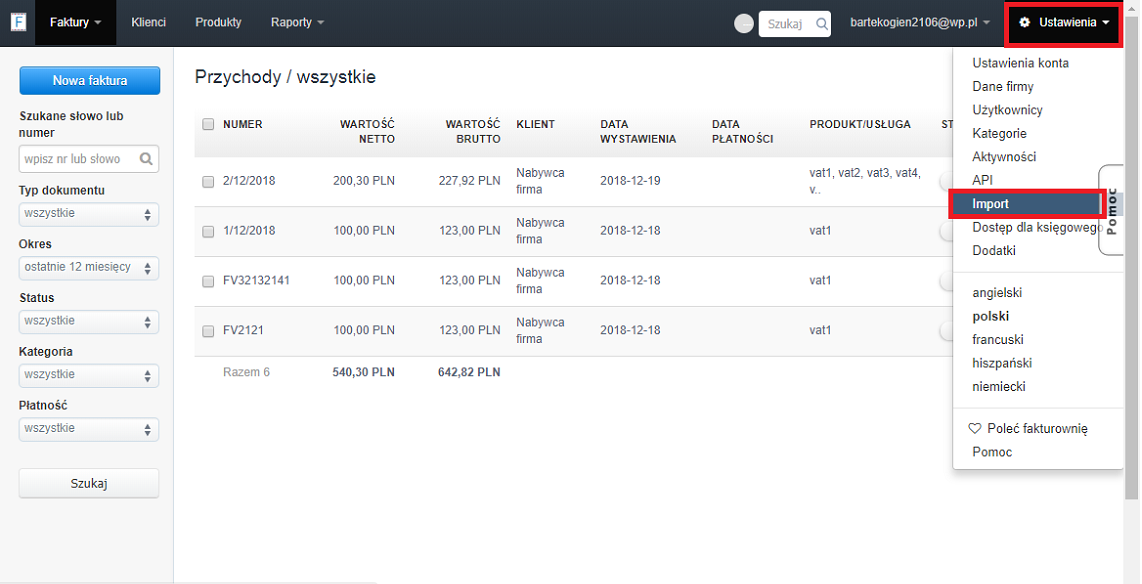This screenshot has height=584, width=1142.
Task: Click the Fakturownia logo icon
Action: (18, 22)
